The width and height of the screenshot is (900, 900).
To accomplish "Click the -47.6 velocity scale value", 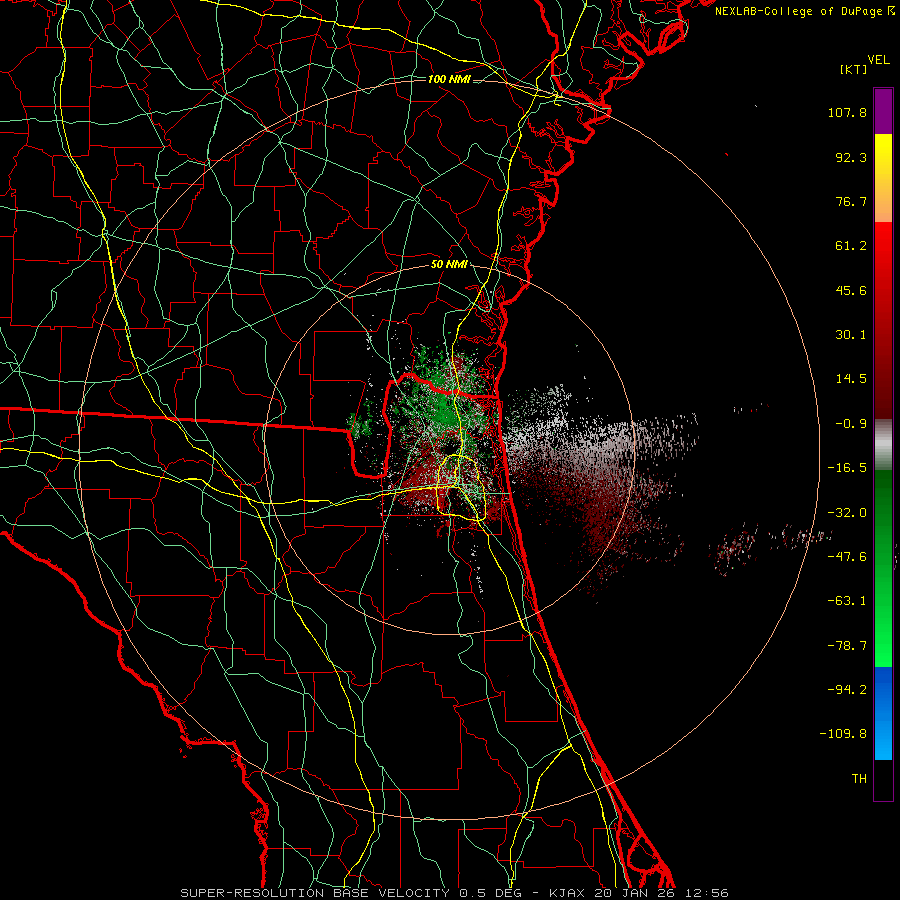I will (x=847, y=557).
